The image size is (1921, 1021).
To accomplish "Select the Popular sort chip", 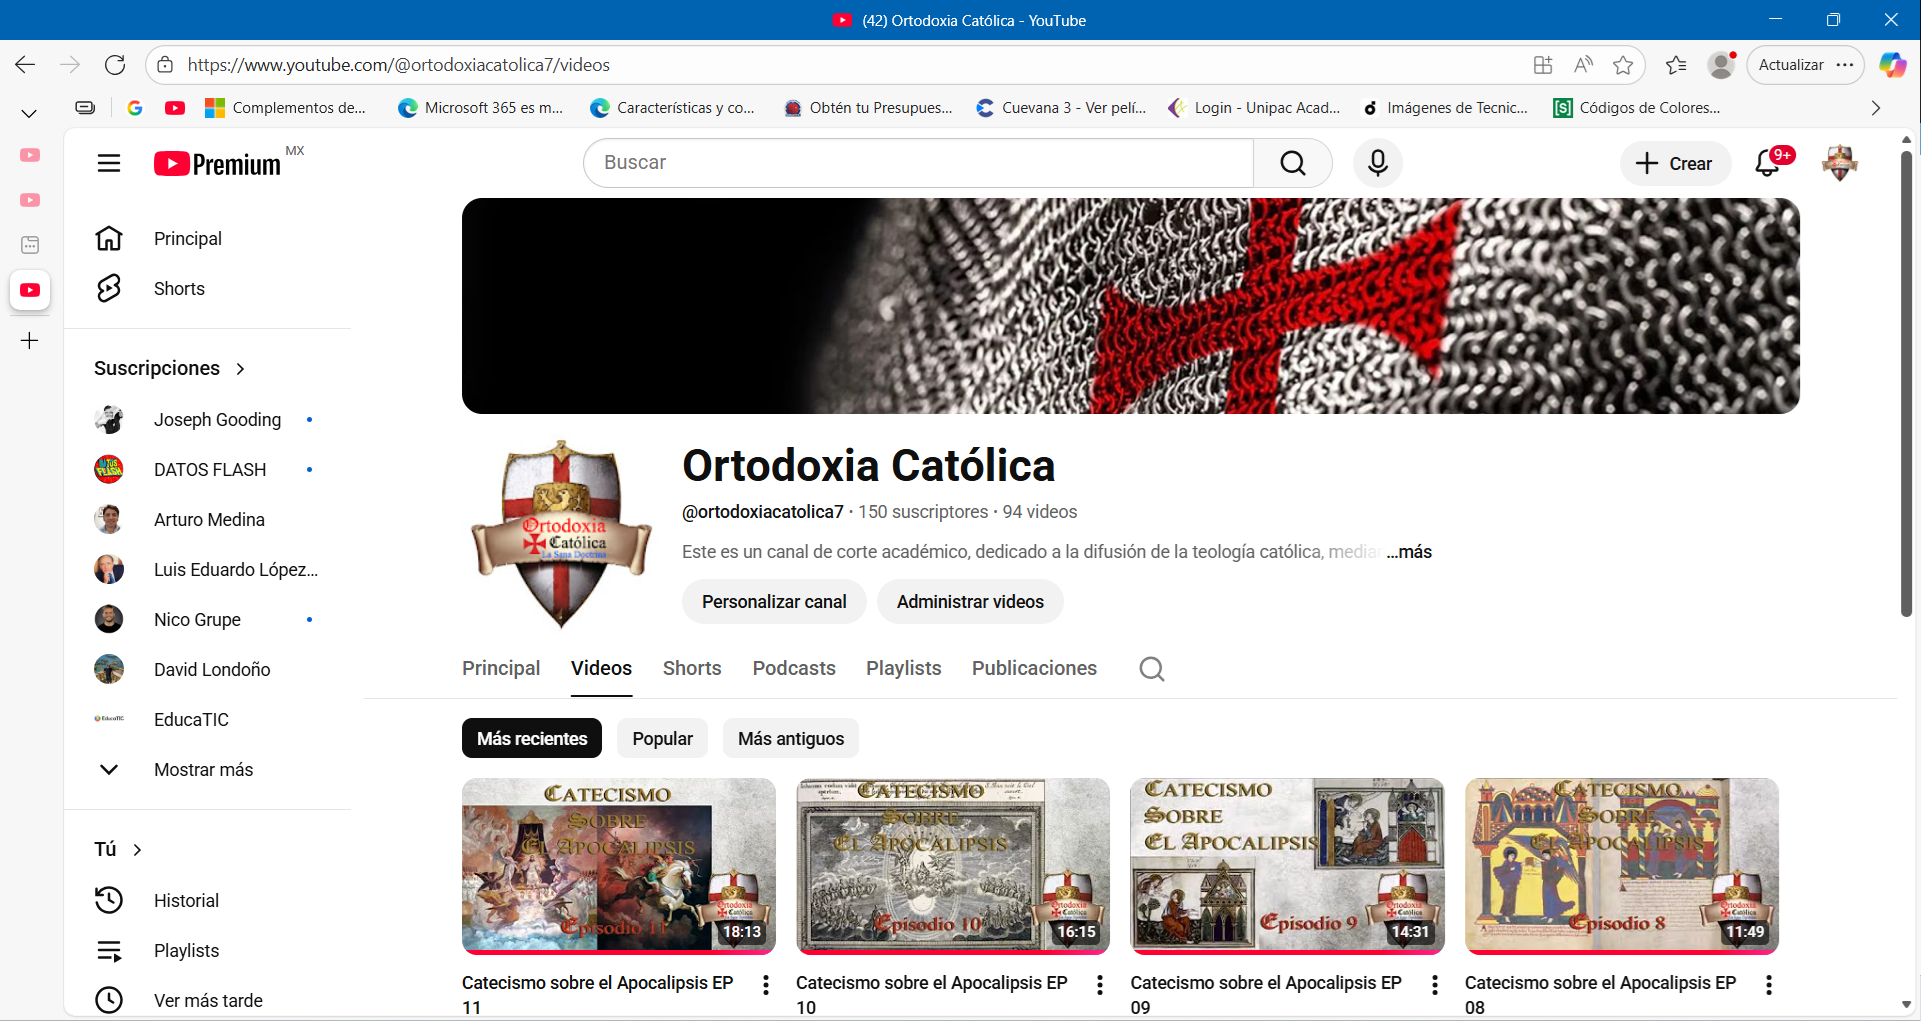I will click(662, 739).
